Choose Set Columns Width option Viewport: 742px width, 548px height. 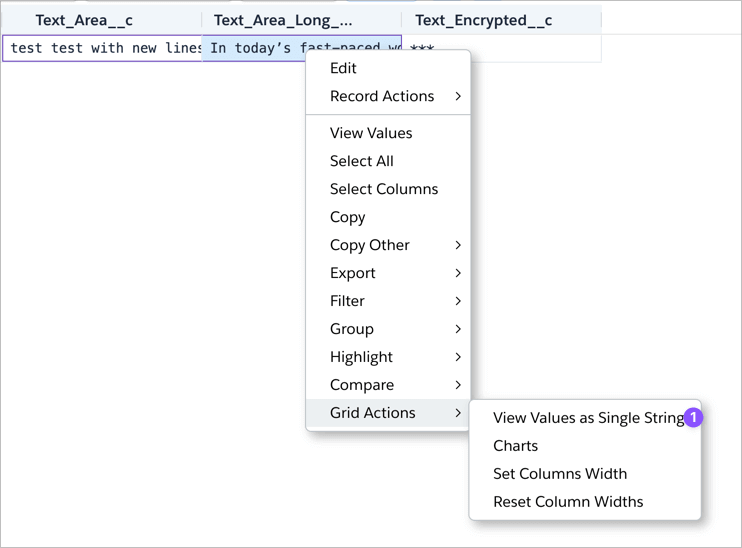coord(560,474)
